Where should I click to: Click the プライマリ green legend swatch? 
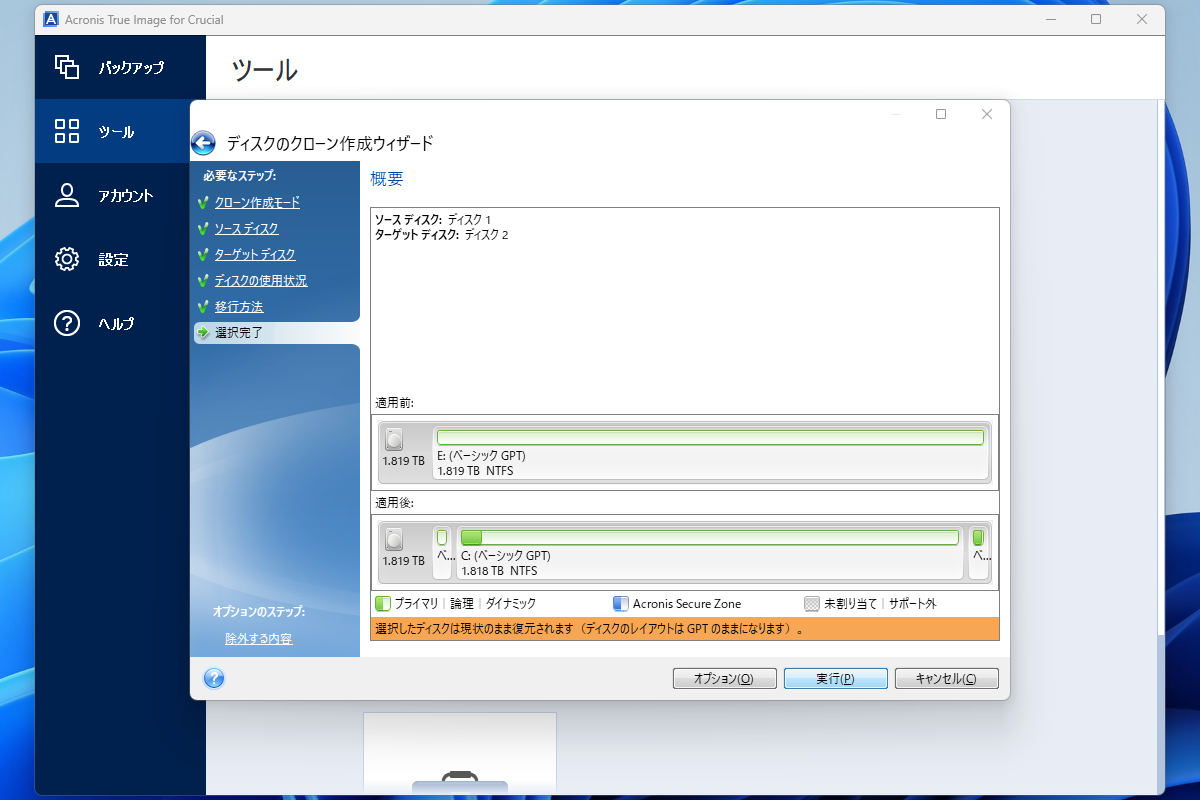383,604
